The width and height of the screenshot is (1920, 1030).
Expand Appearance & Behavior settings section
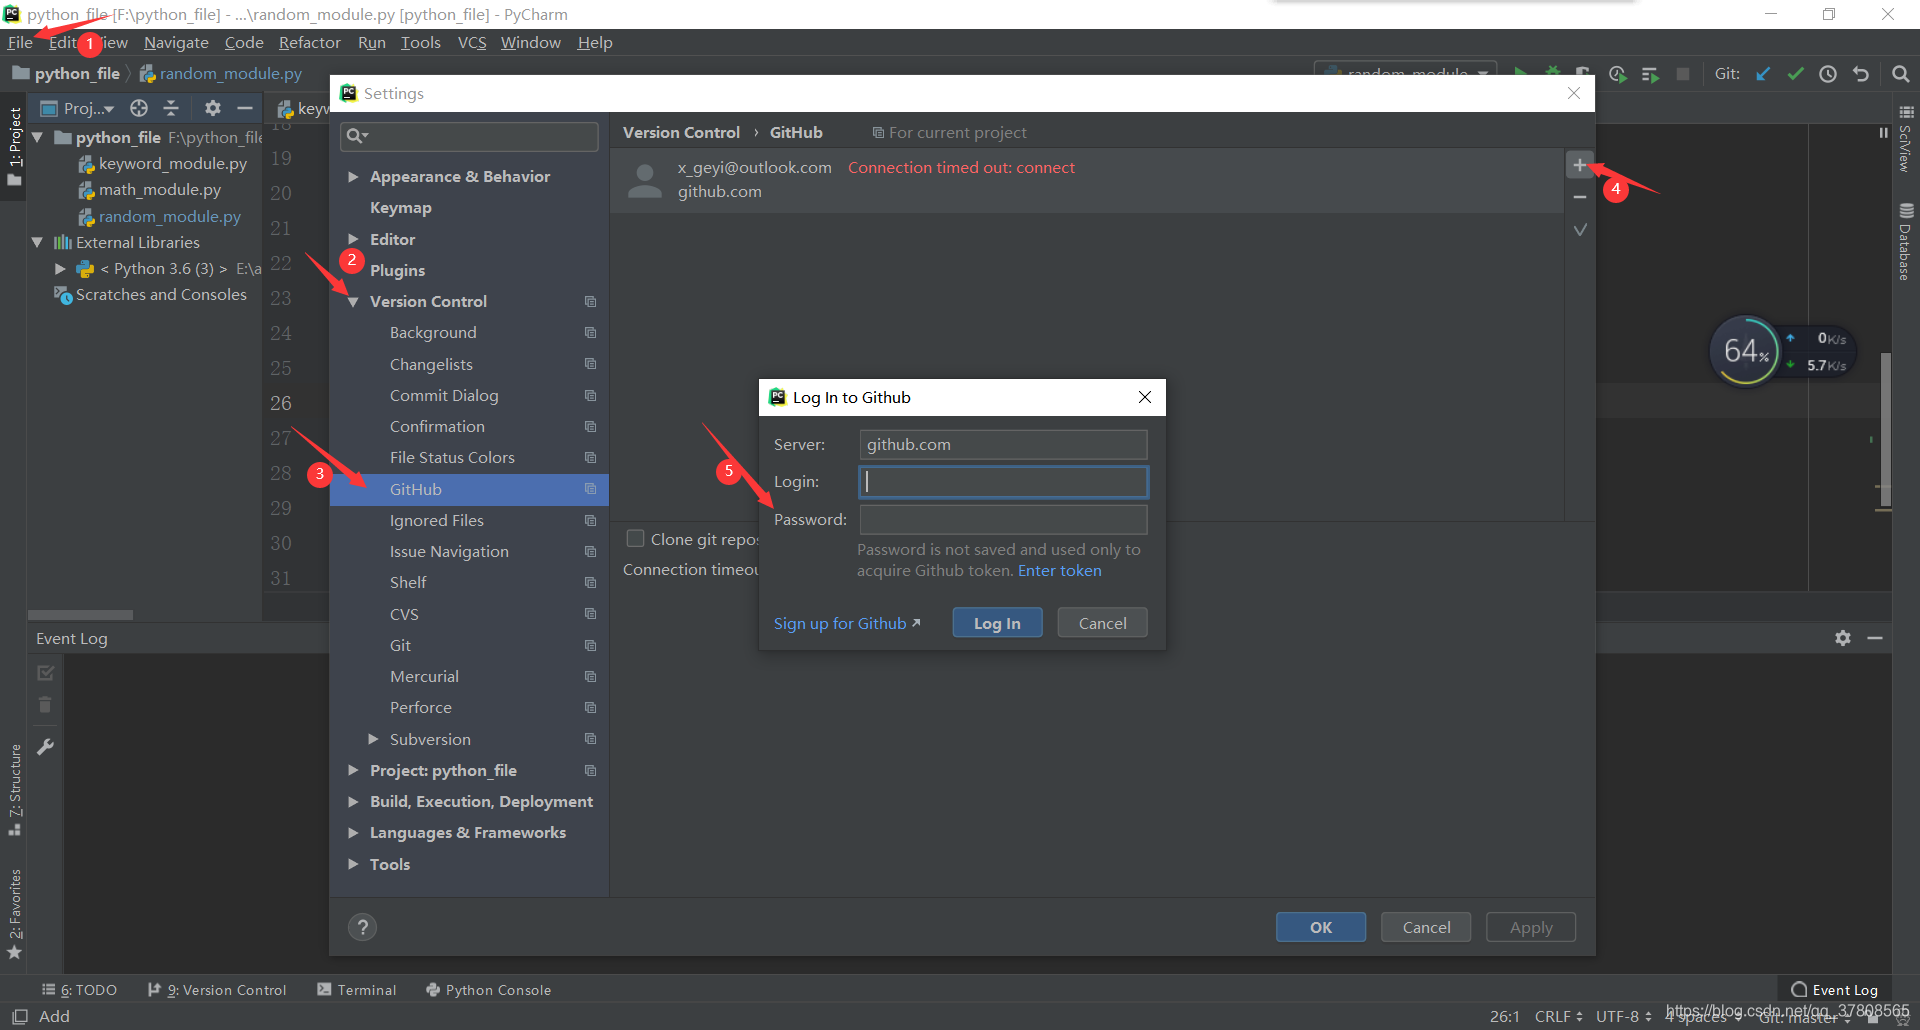pos(353,177)
